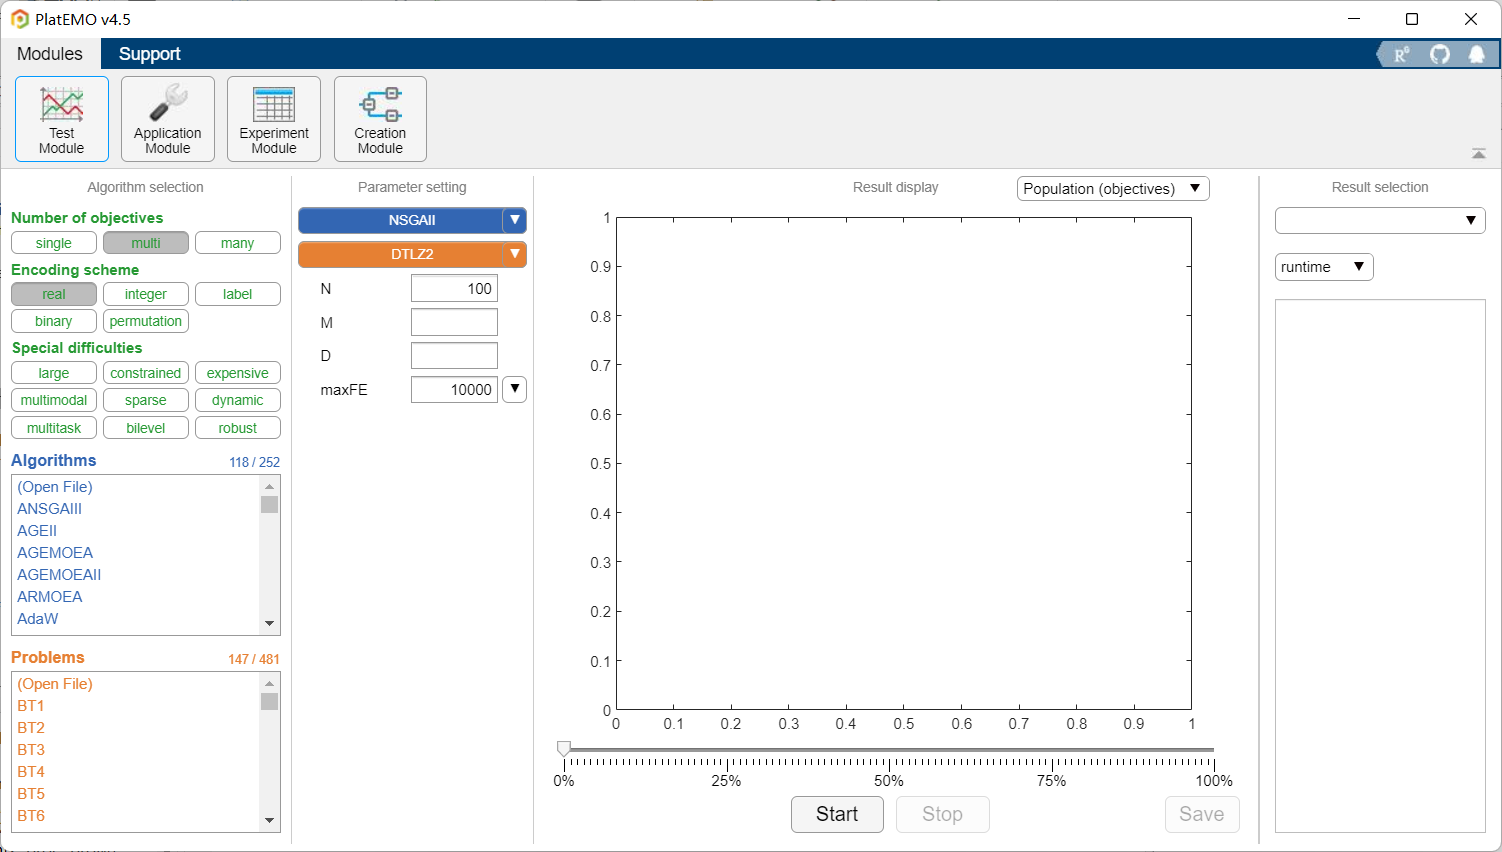This screenshot has width=1502, height=852.
Task: Toggle the dynamic difficulty filter
Action: tap(238, 400)
